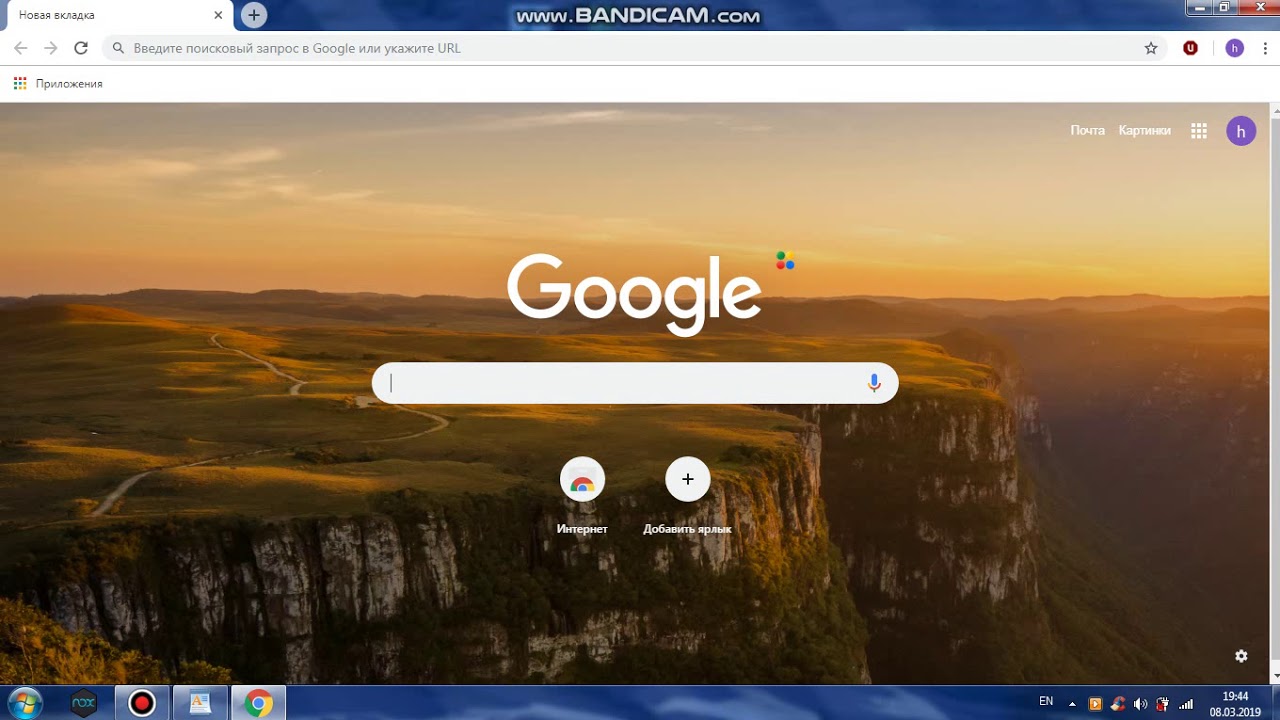Expand hidden system tray icons arrow
Image resolution: width=1280 pixels, height=720 pixels.
(x=1072, y=704)
